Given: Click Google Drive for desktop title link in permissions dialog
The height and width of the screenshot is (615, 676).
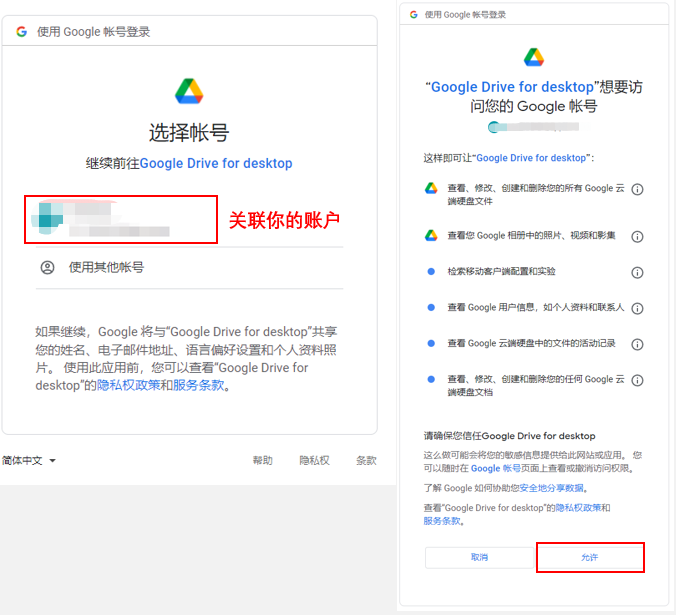Looking at the screenshot, I should point(512,87).
